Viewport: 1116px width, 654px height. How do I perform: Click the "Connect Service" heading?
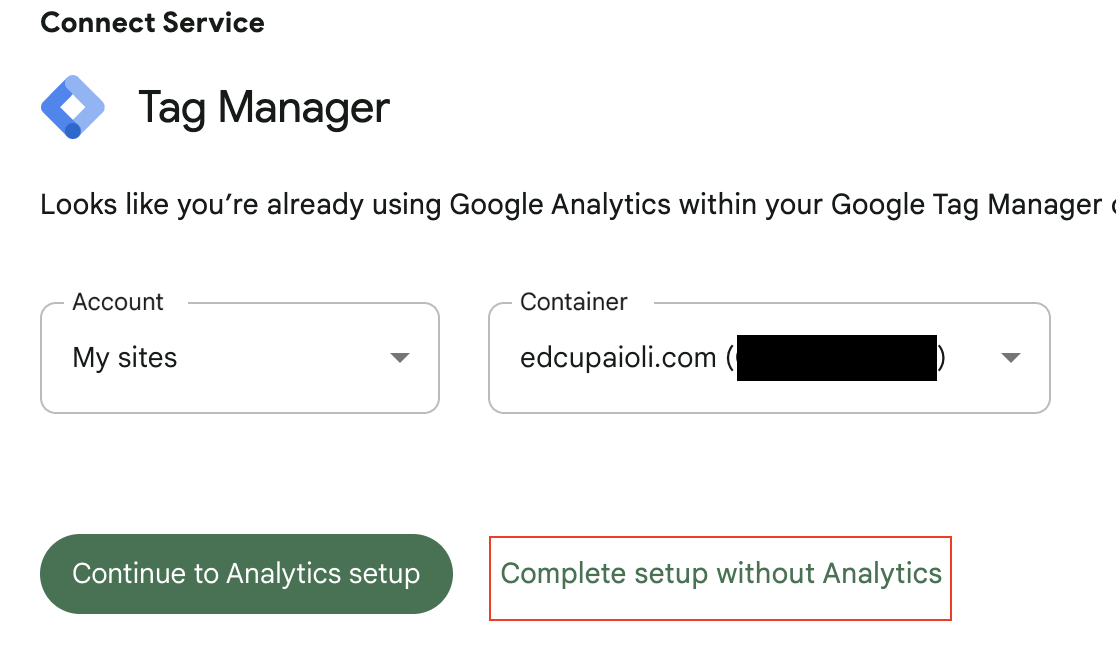pos(152,23)
